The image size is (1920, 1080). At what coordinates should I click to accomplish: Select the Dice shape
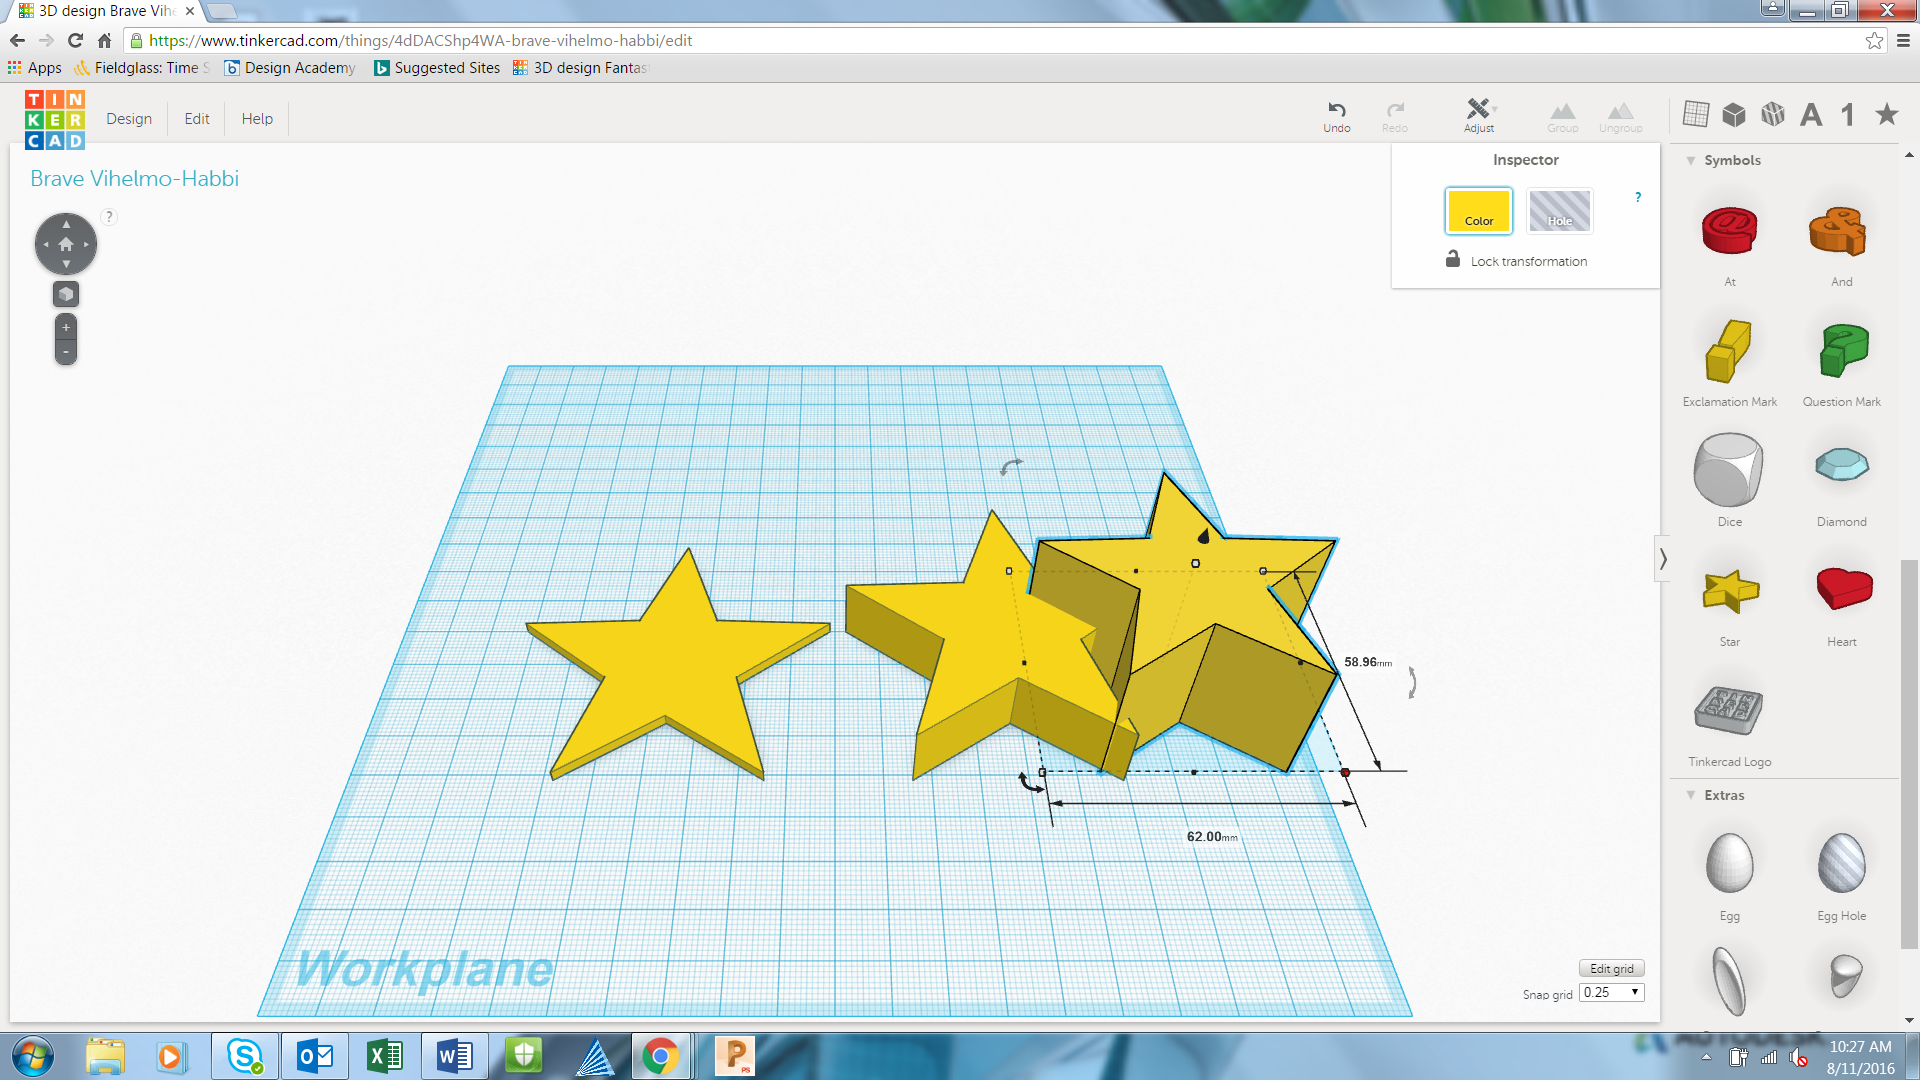point(1728,471)
